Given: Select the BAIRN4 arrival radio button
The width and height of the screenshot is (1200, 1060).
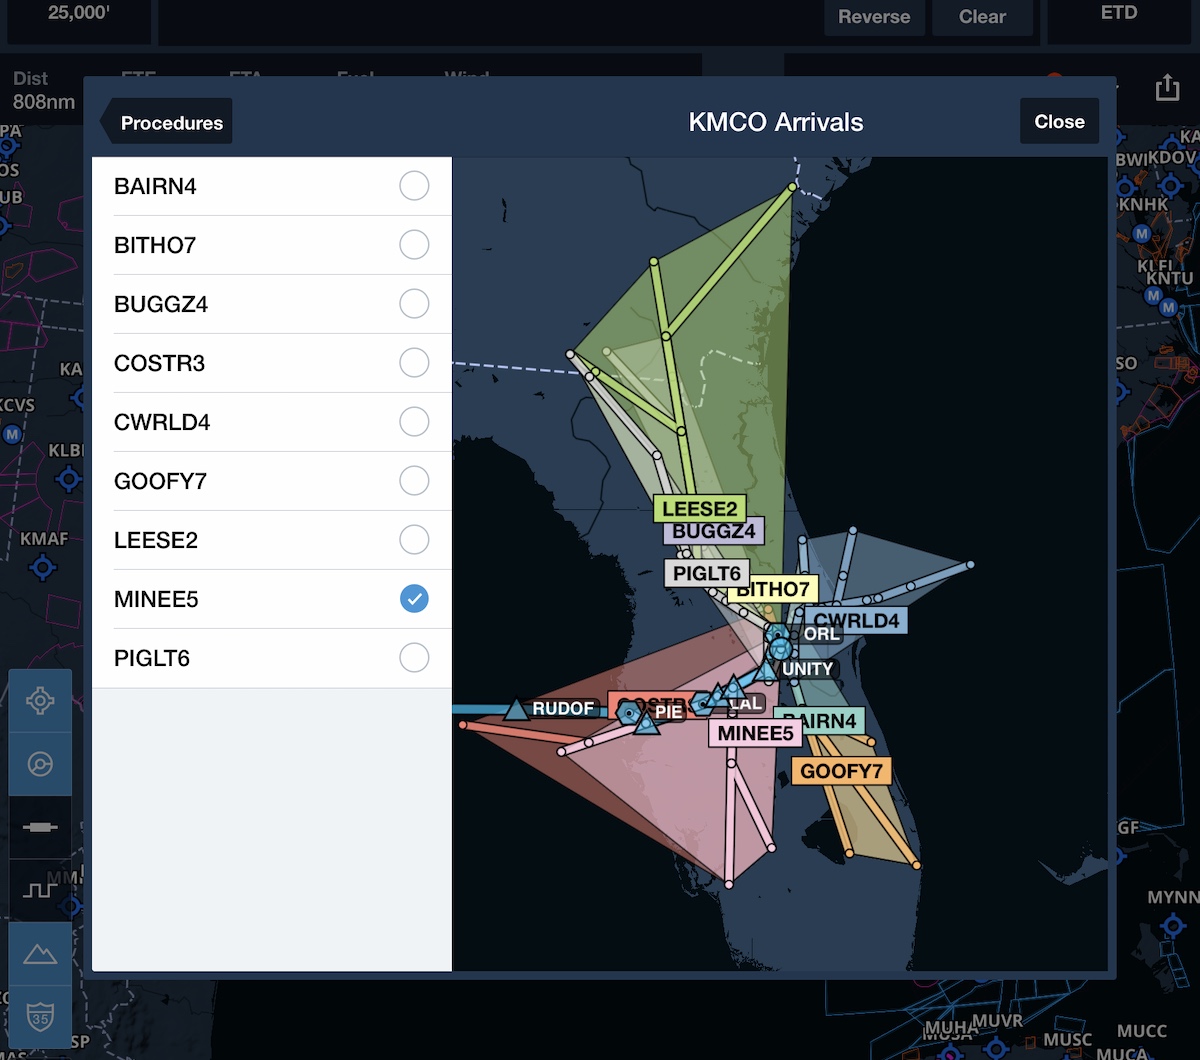Looking at the screenshot, I should click(x=413, y=186).
